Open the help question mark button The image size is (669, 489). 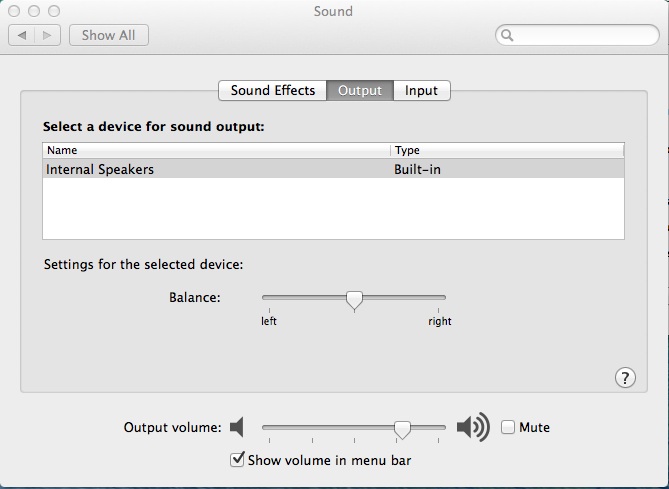tap(625, 377)
